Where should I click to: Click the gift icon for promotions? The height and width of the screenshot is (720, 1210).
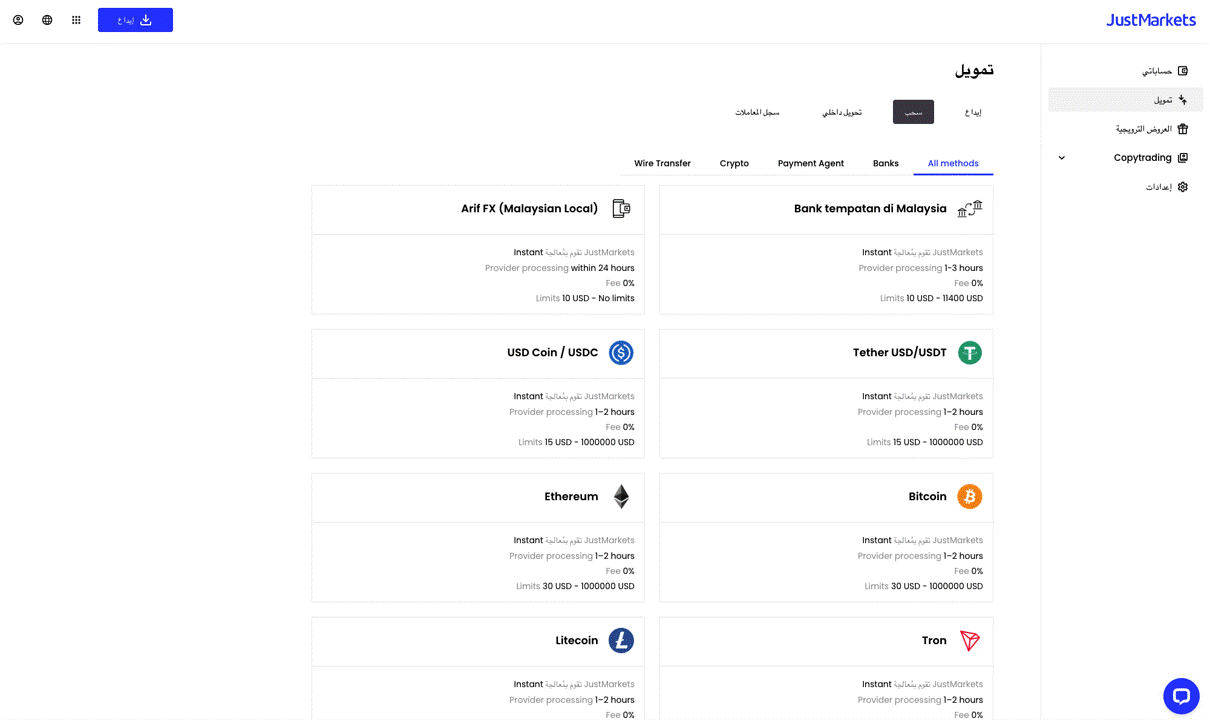(x=1183, y=129)
